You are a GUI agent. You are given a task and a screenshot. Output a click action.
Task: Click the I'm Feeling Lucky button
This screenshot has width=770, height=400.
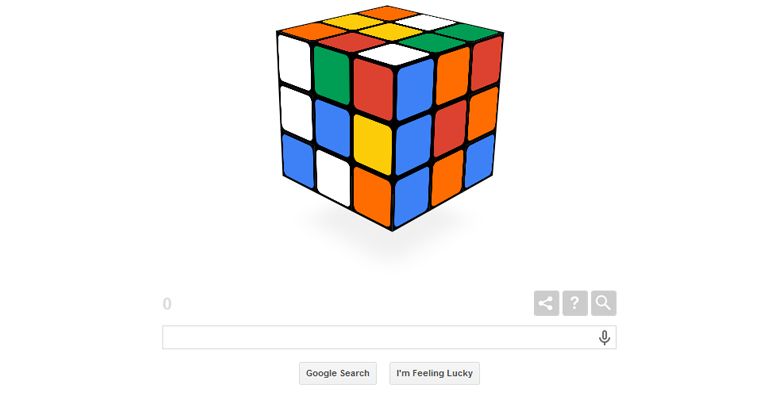pyautogui.click(x=435, y=373)
